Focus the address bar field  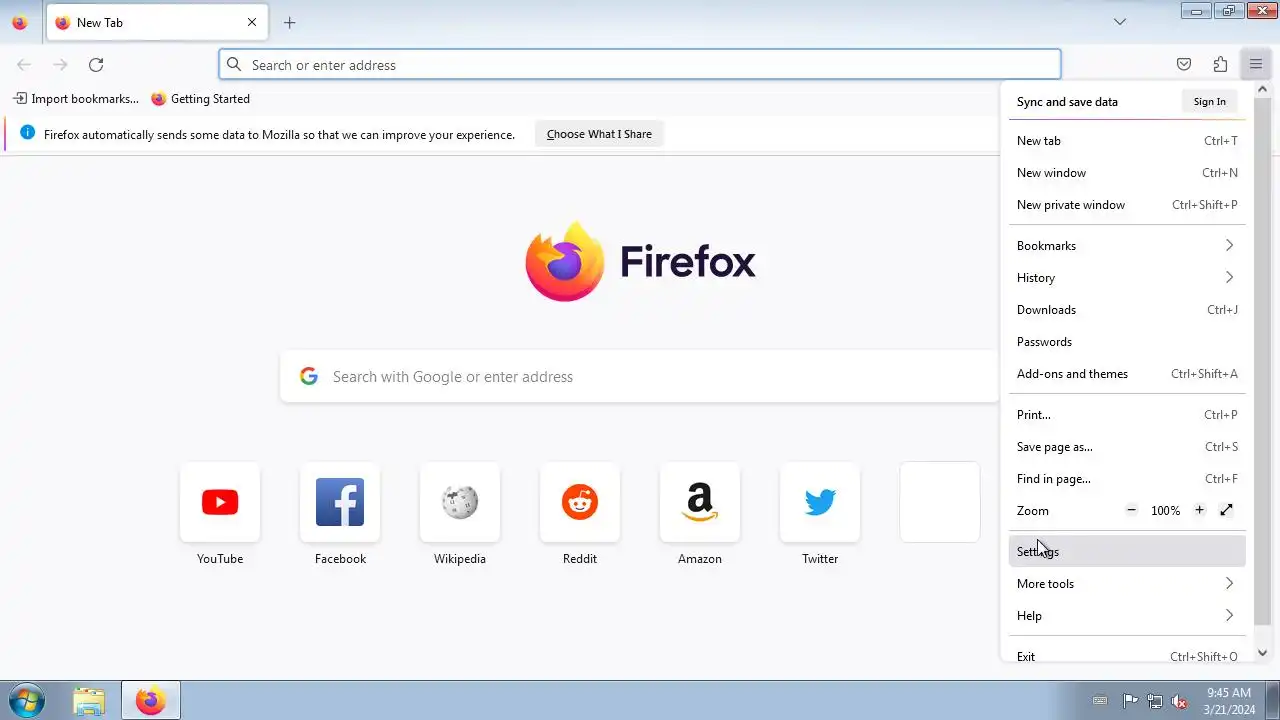tap(640, 65)
